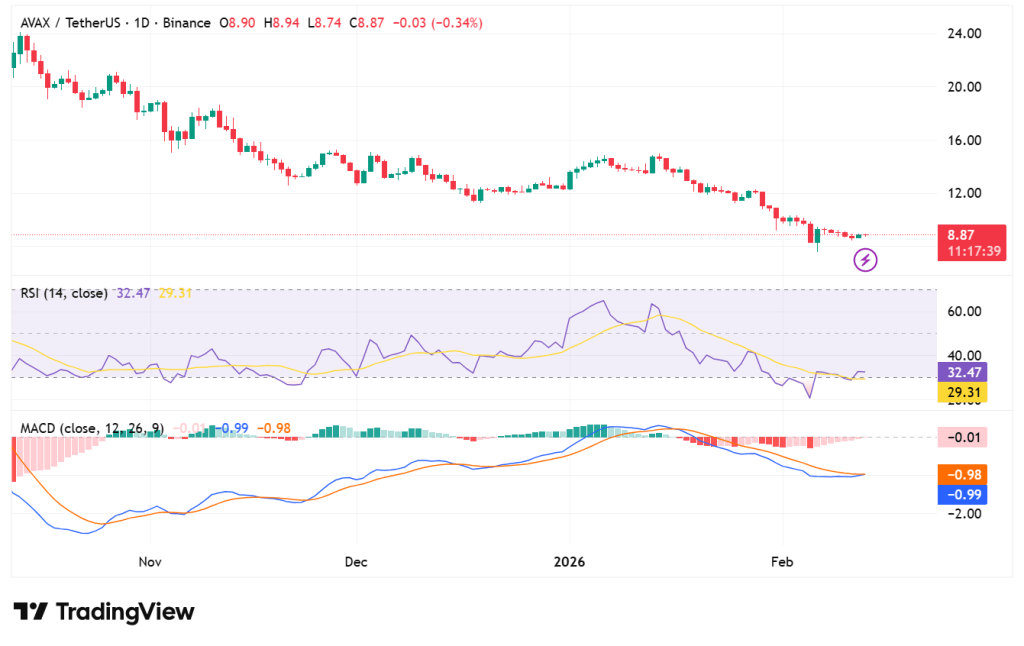1024x646 pixels.
Task: Click the 2026 date label on time axis
Action: tap(569, 562)
